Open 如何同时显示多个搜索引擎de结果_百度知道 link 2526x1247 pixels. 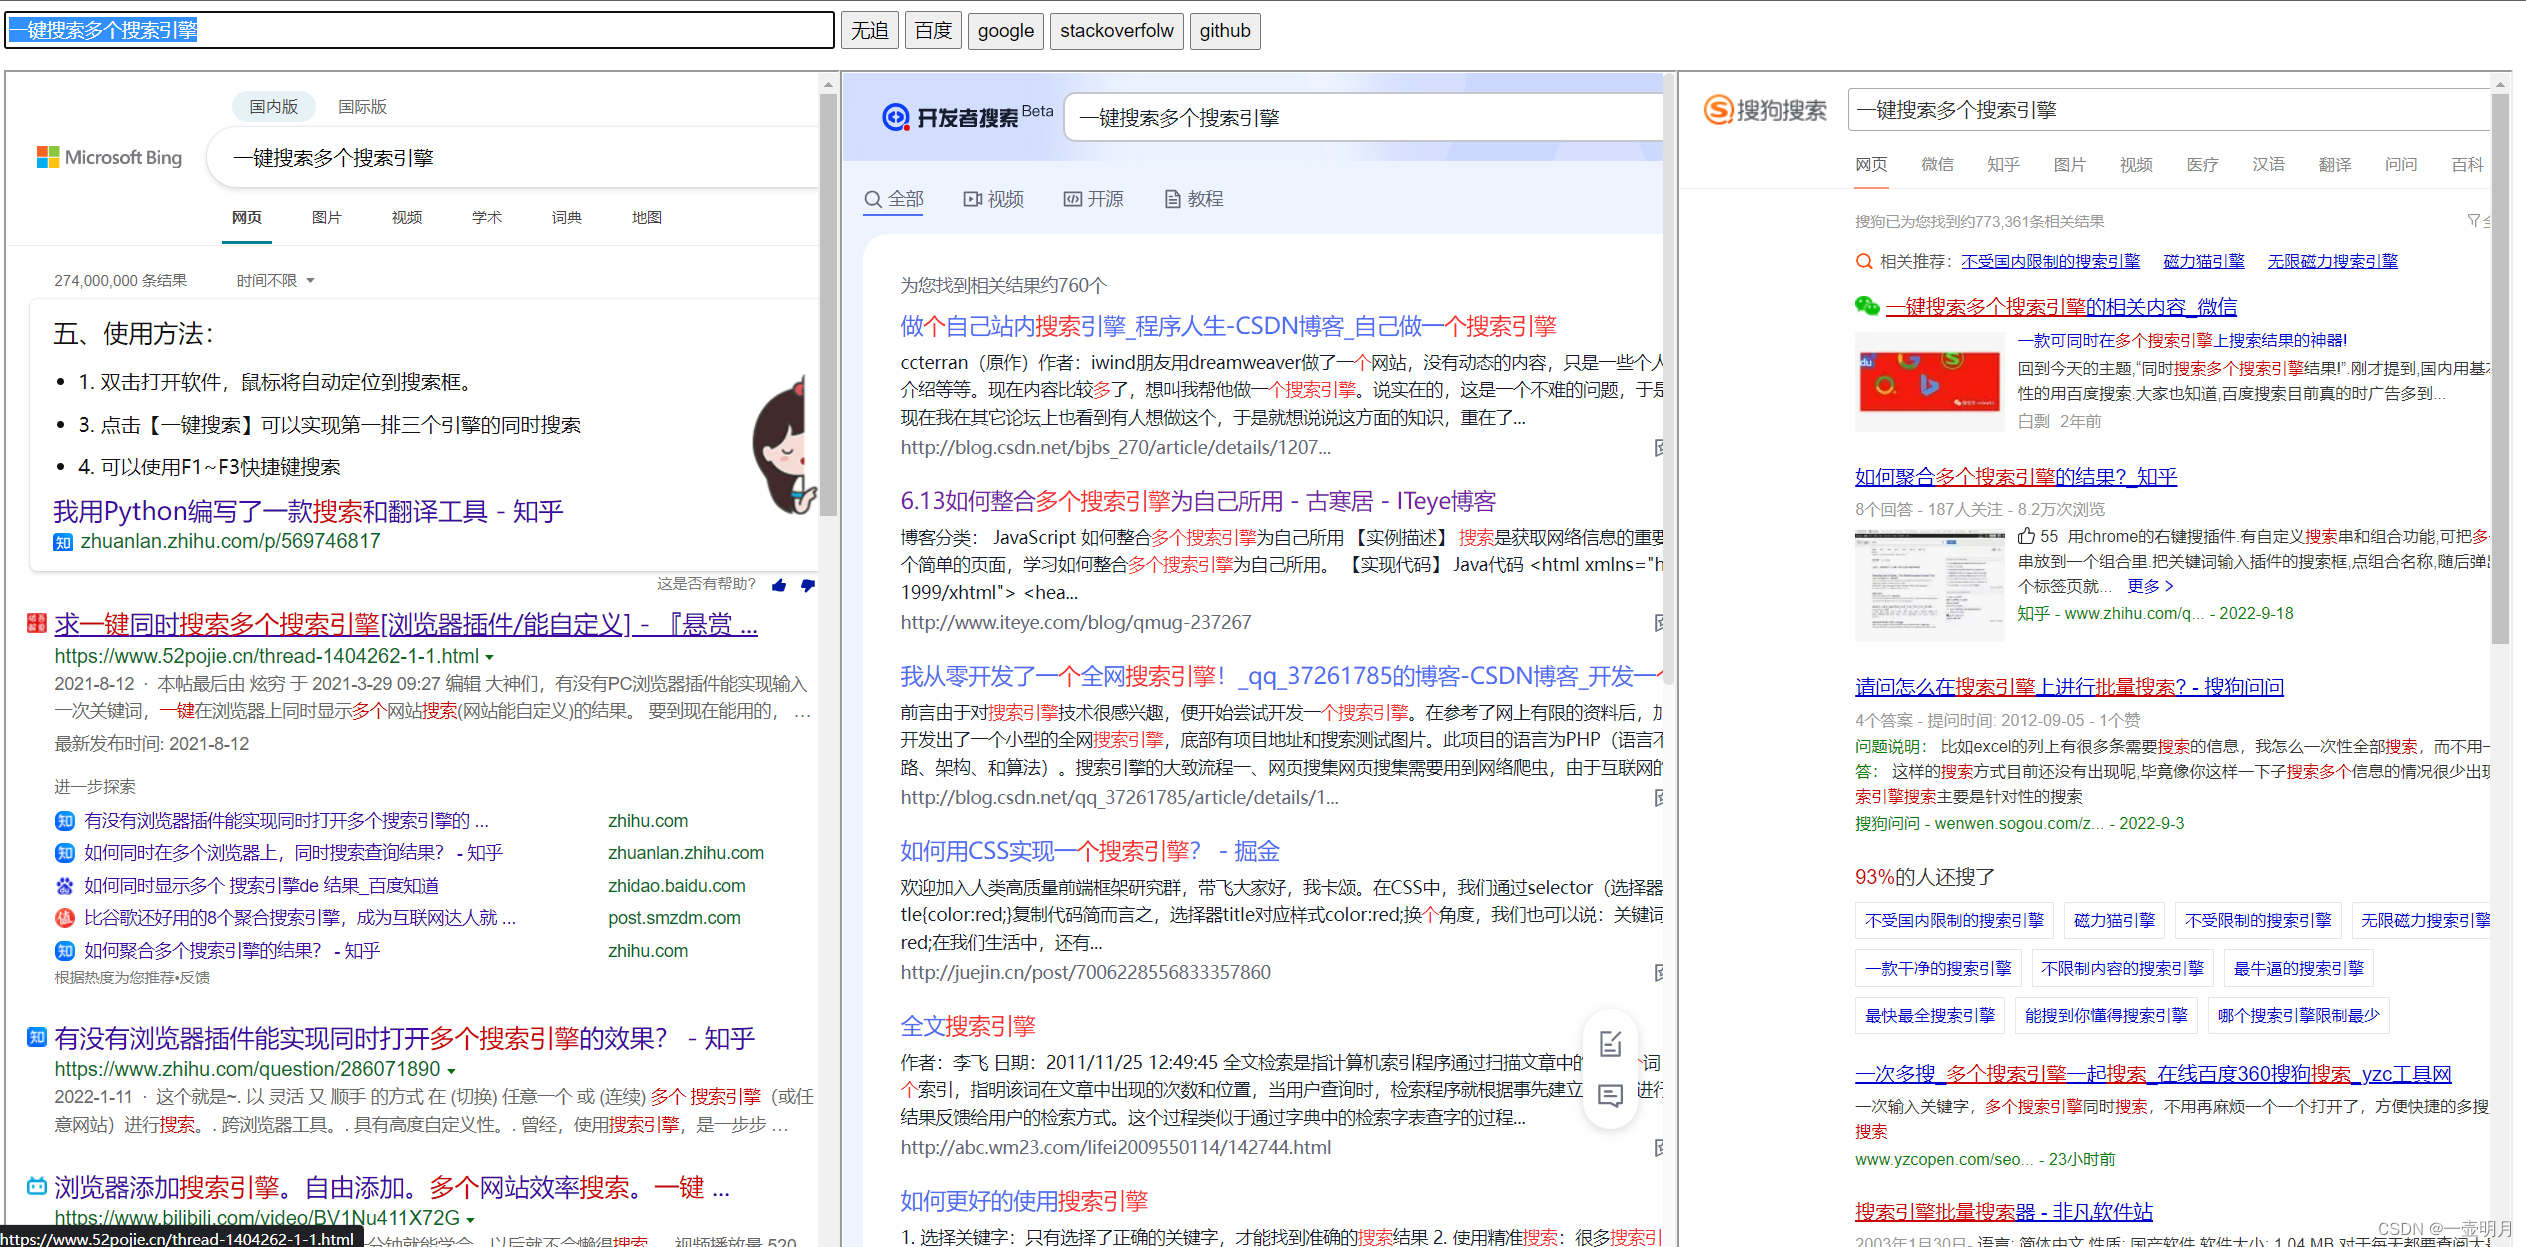[x=261, y=886]
